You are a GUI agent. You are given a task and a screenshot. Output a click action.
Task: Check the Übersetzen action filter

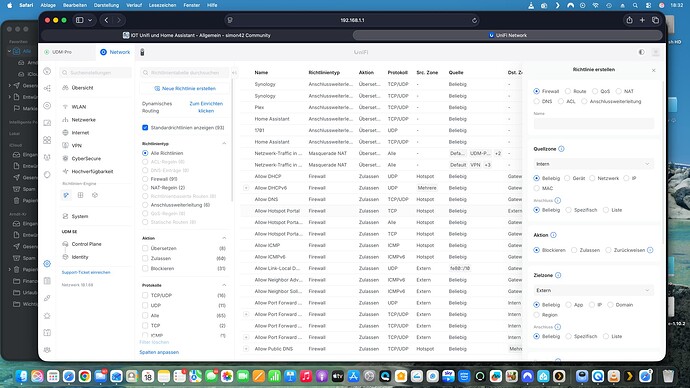[x=145, y=248]
